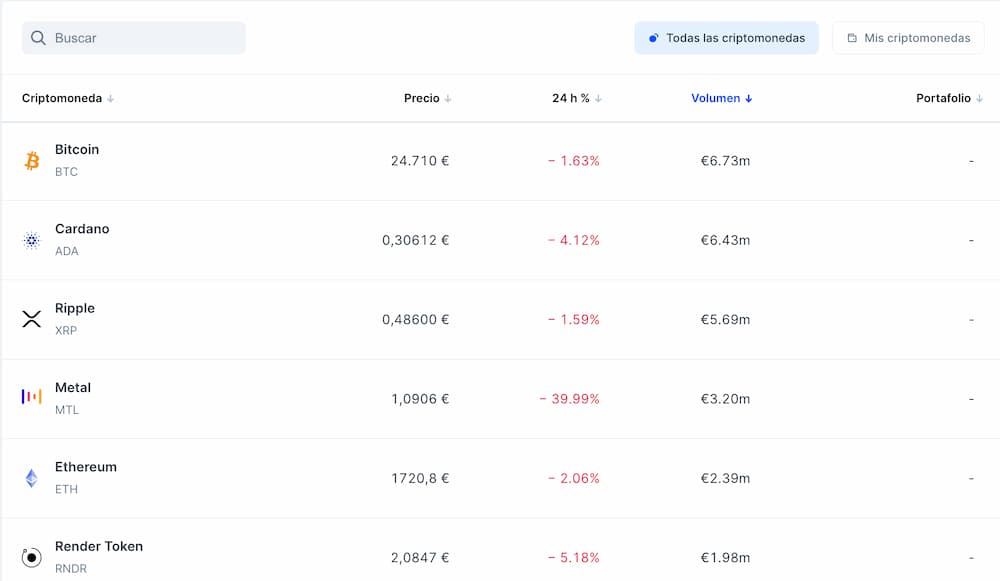
Task: Click Ethereum price 1720,8 €
Action: pyautogui.click(x=420, y=478)
